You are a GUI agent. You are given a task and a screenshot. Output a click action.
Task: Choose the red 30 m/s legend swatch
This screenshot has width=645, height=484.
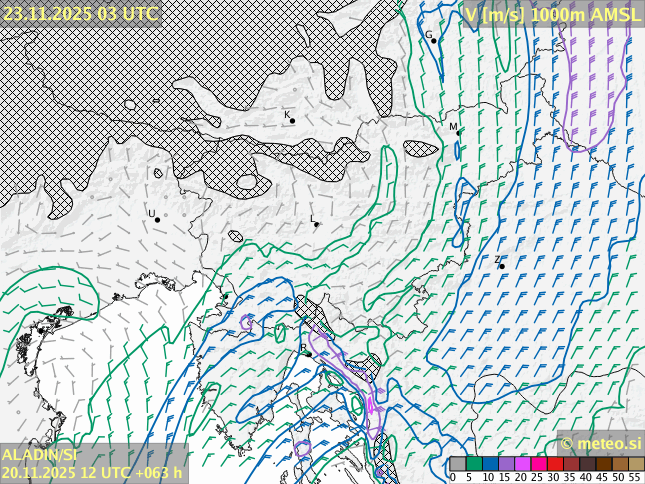click(555, 464)
